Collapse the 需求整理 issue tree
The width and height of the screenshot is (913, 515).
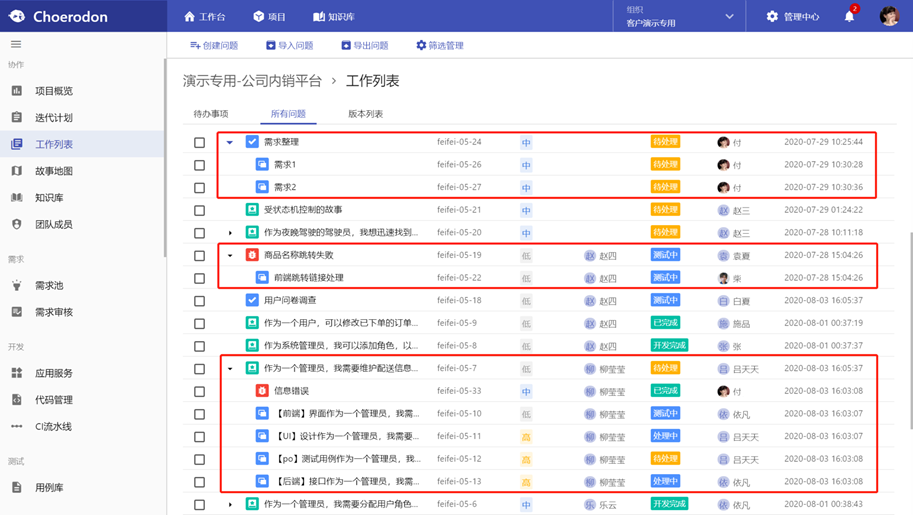pyautogui.click(x=230, y=143)
